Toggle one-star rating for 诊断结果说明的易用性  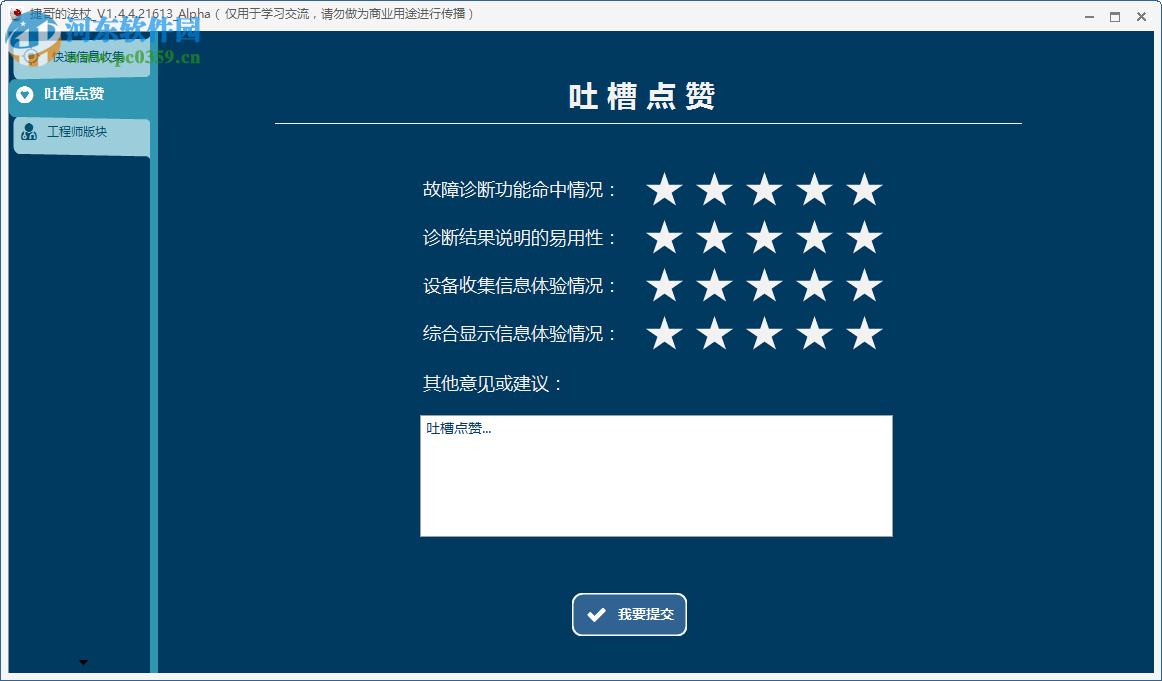(x=663, y=238)
